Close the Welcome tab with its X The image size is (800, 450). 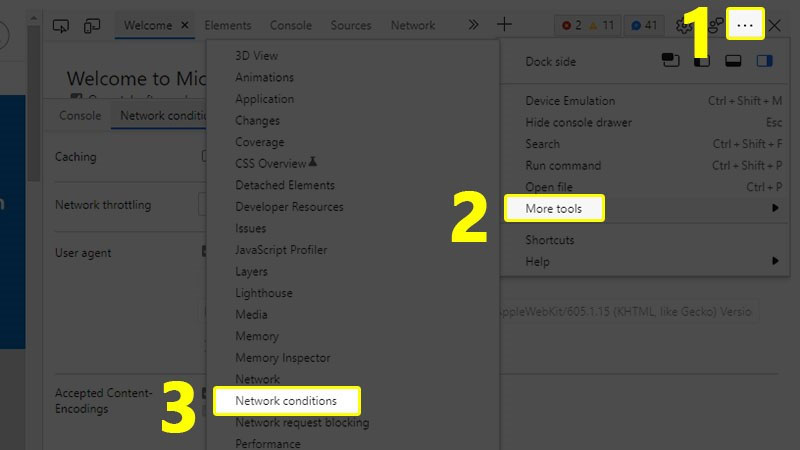pyautogui.click(x=185, y=25)
